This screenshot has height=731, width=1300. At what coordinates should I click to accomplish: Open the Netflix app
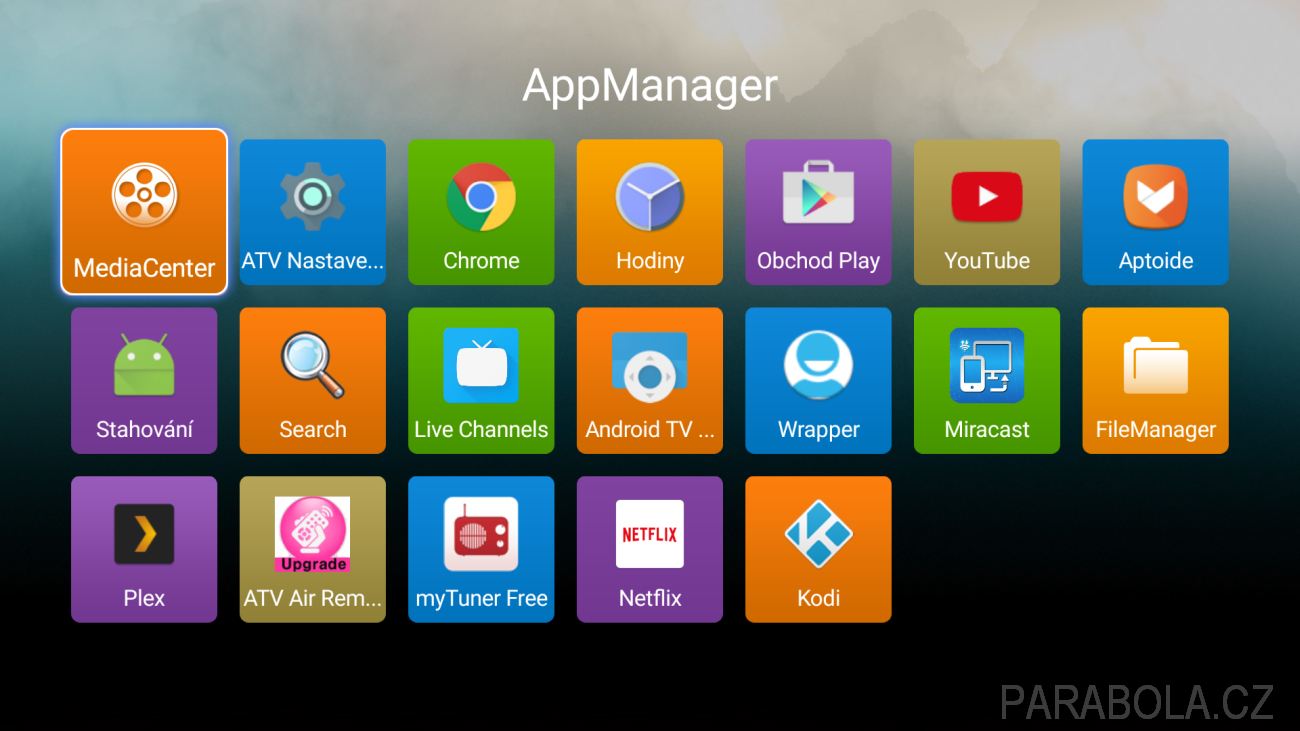650,549
